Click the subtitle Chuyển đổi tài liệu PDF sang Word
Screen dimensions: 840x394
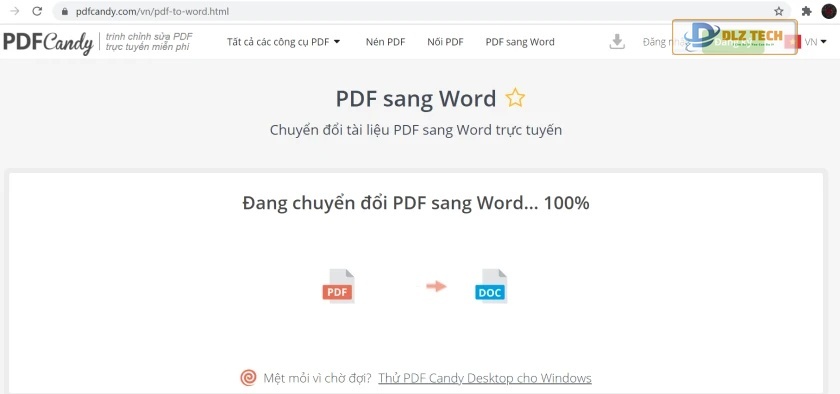pyautogui.click(x=416, y=130)
